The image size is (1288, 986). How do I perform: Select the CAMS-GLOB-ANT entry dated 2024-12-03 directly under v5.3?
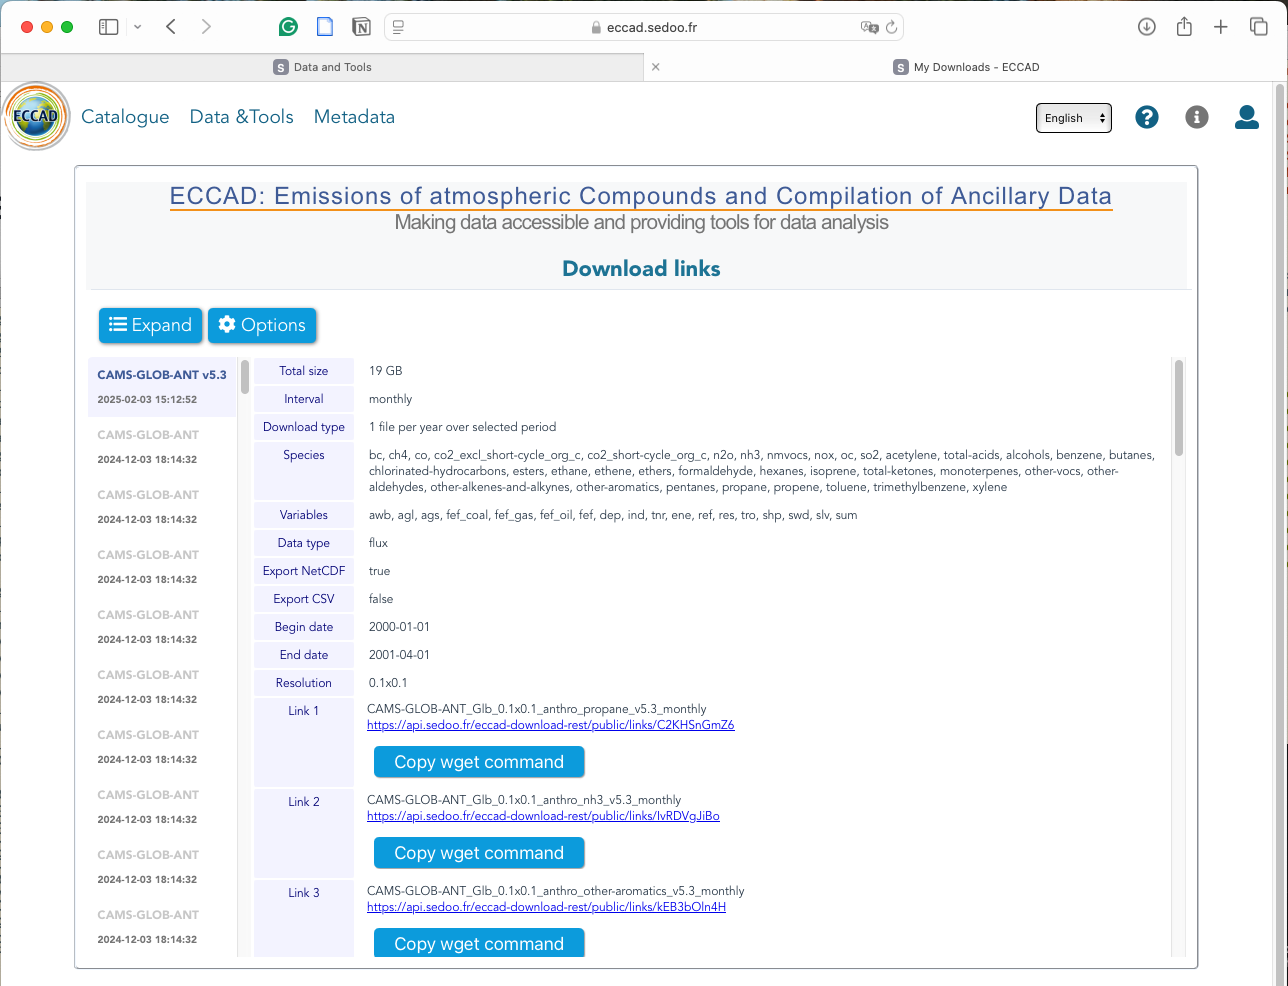tap(162, 446)
